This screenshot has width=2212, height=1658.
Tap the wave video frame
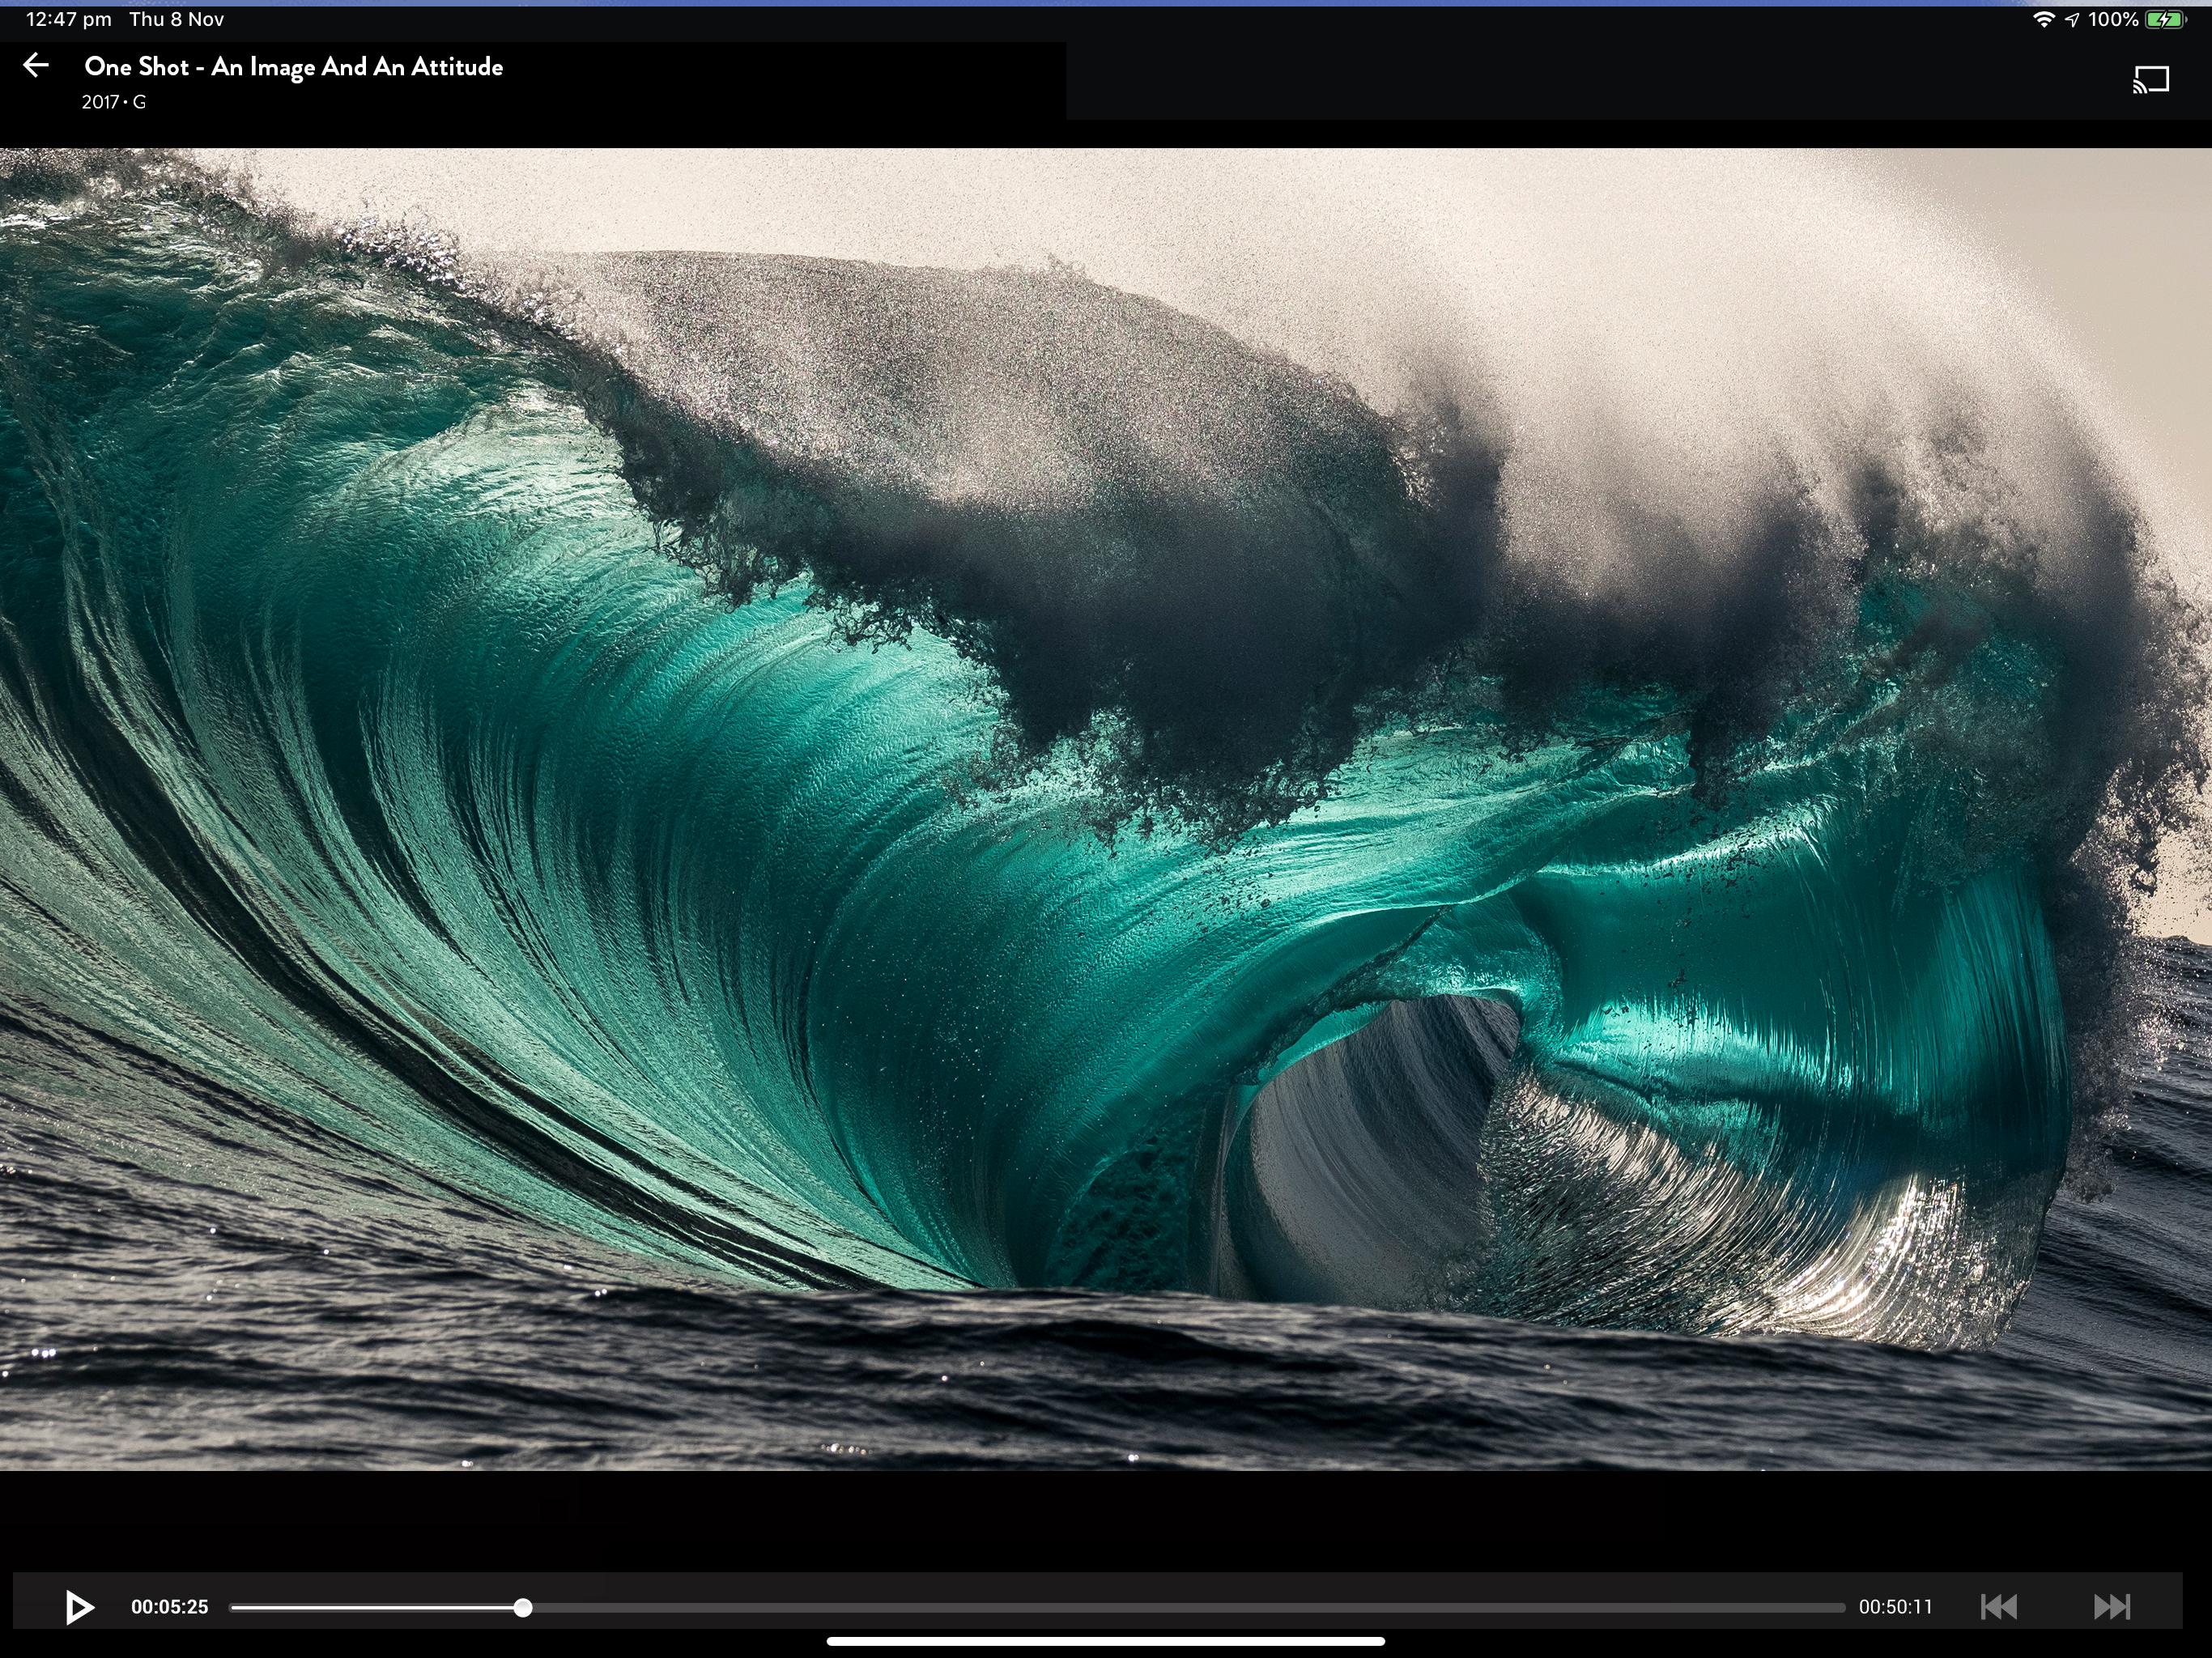1106,808
